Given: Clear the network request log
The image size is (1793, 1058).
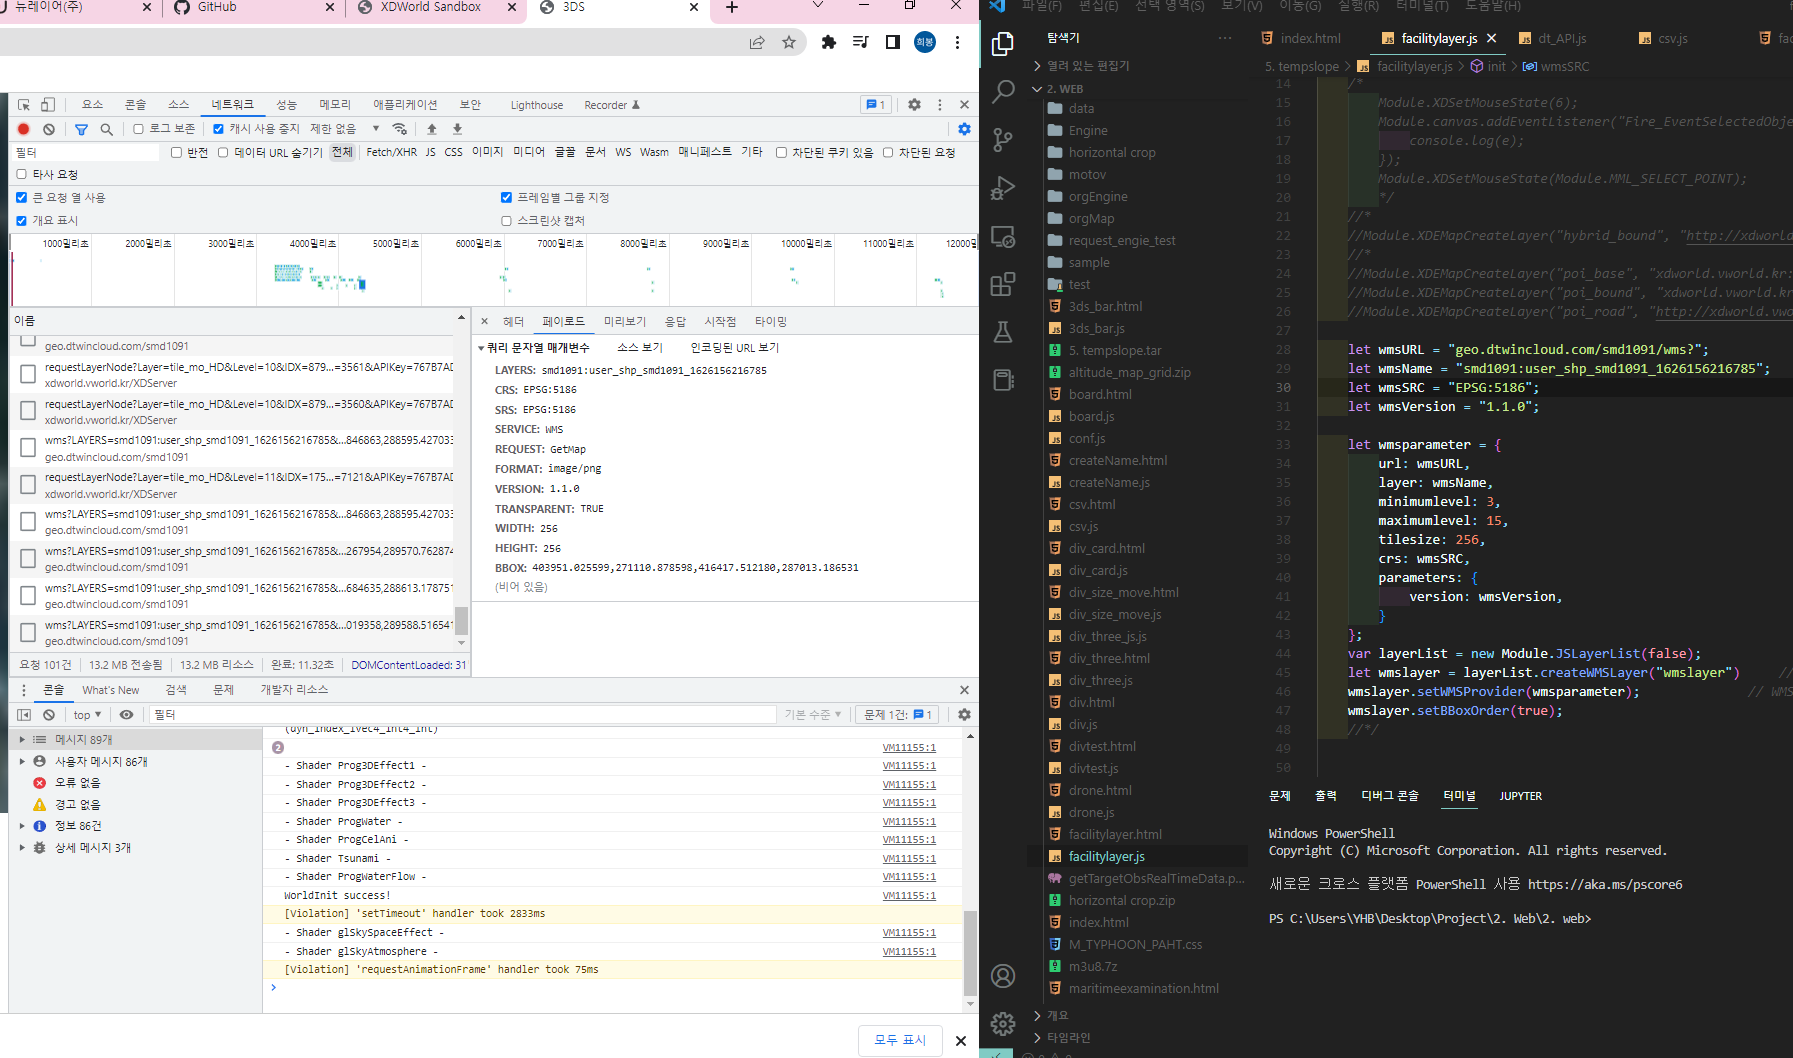Looking at the screenshot, I should point(49,128).
